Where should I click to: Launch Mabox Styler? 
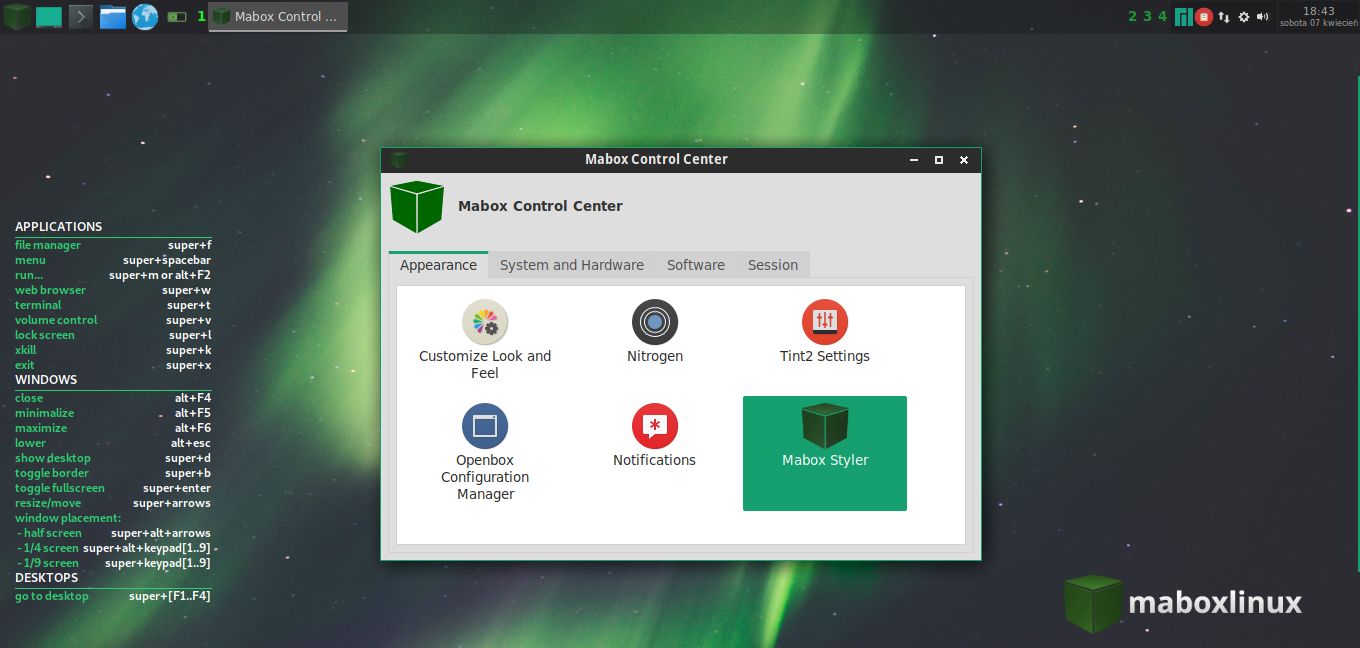[825, 453]
